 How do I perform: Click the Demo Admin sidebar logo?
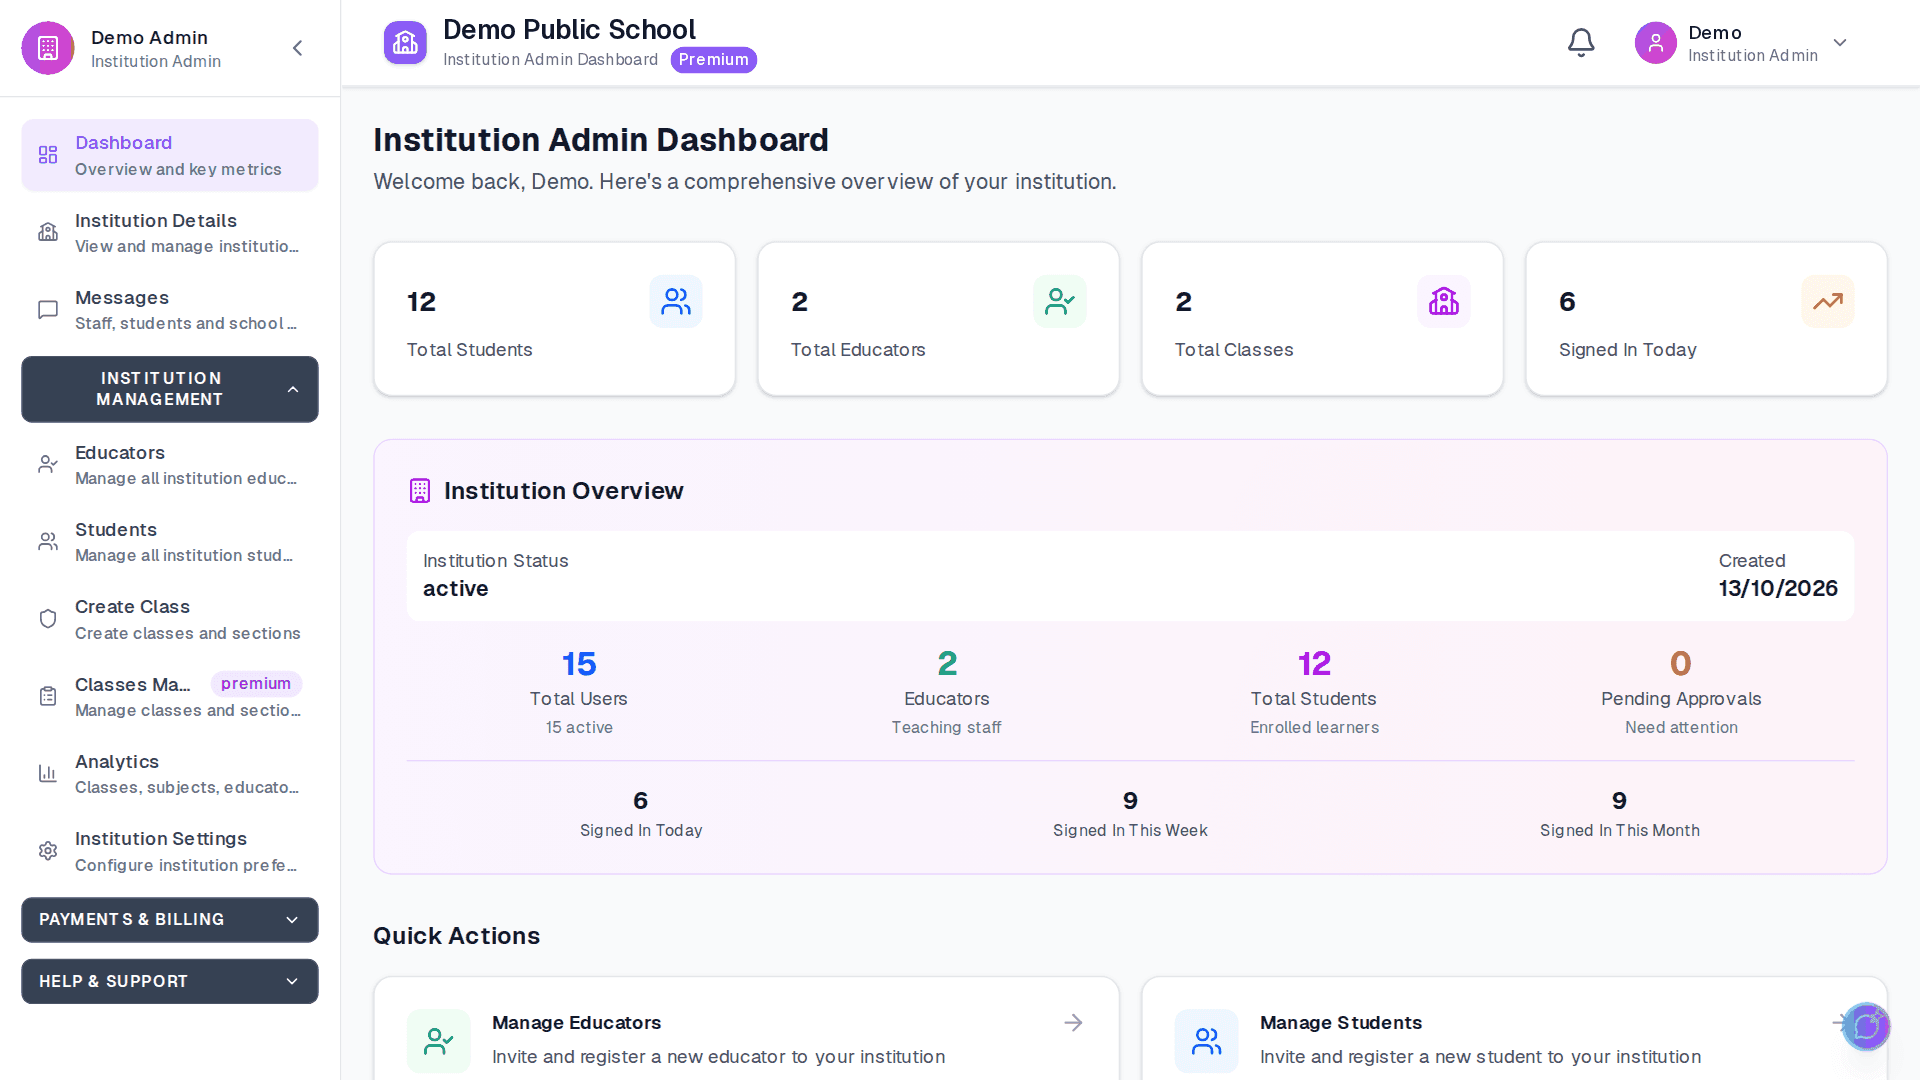(48, 48)
